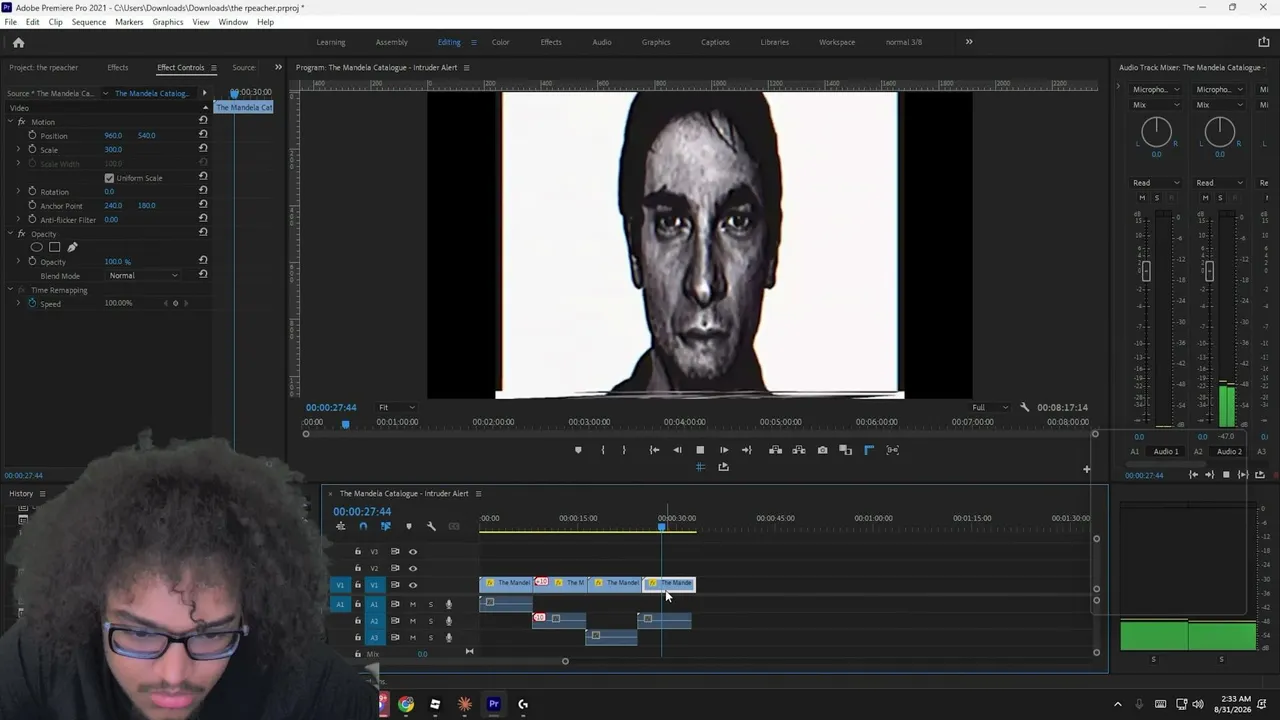Expand the Rotation property
Image resolution: width=1280 pixels, height=720 pixels.
point(18,191)
